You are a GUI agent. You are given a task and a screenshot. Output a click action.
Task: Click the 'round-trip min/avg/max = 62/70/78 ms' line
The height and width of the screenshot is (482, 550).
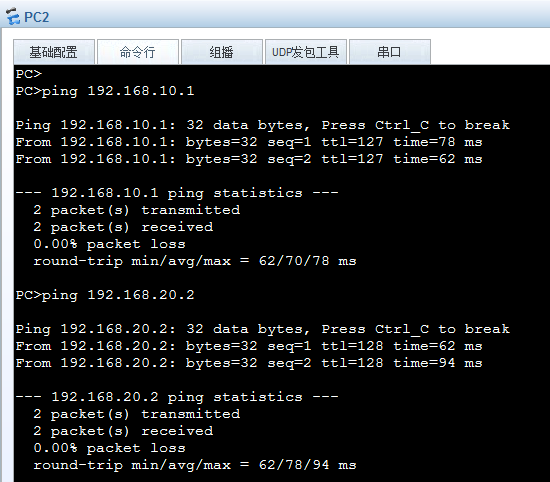[195, 261]
